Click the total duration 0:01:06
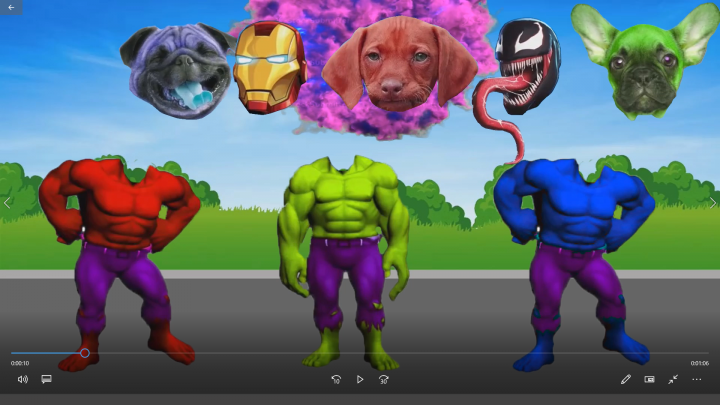The width and height of the screenshot is (720, 405). 700,363
